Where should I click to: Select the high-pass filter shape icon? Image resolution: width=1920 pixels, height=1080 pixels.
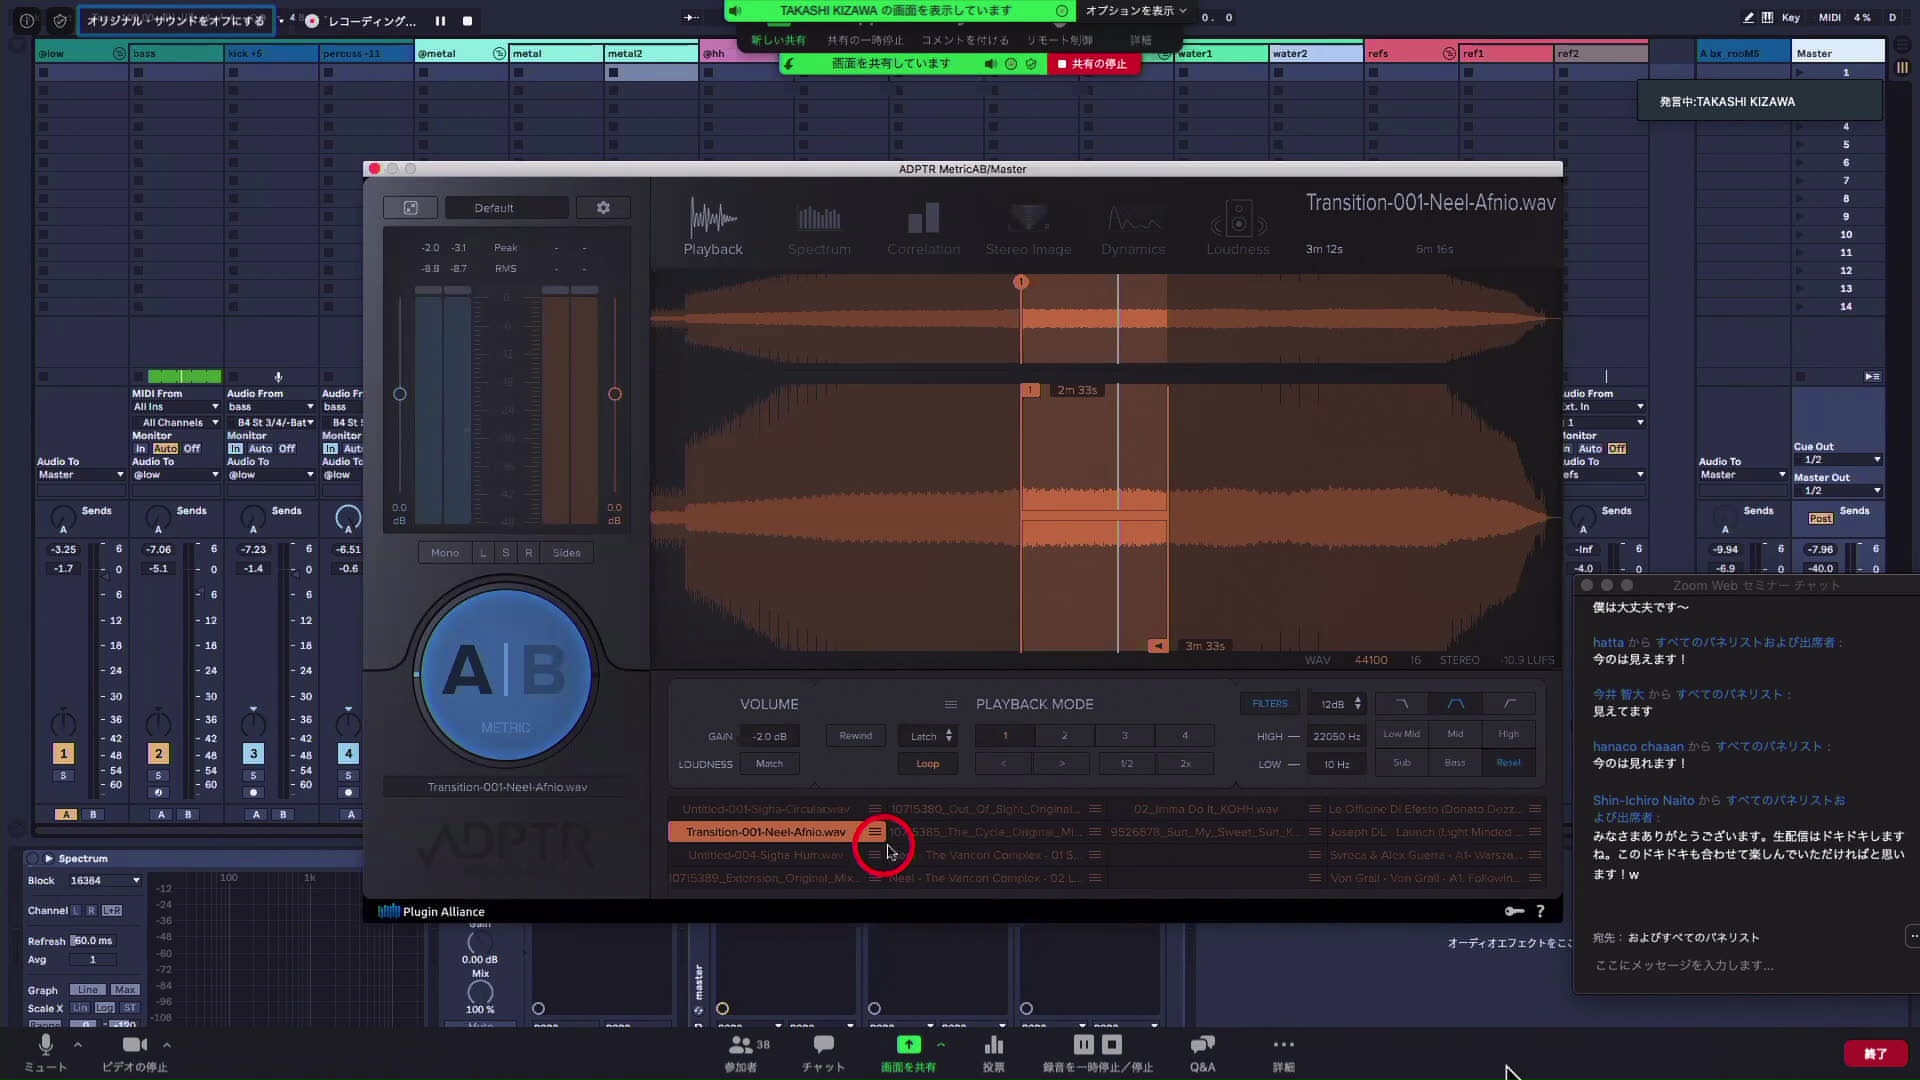(x=1509, y=704)
